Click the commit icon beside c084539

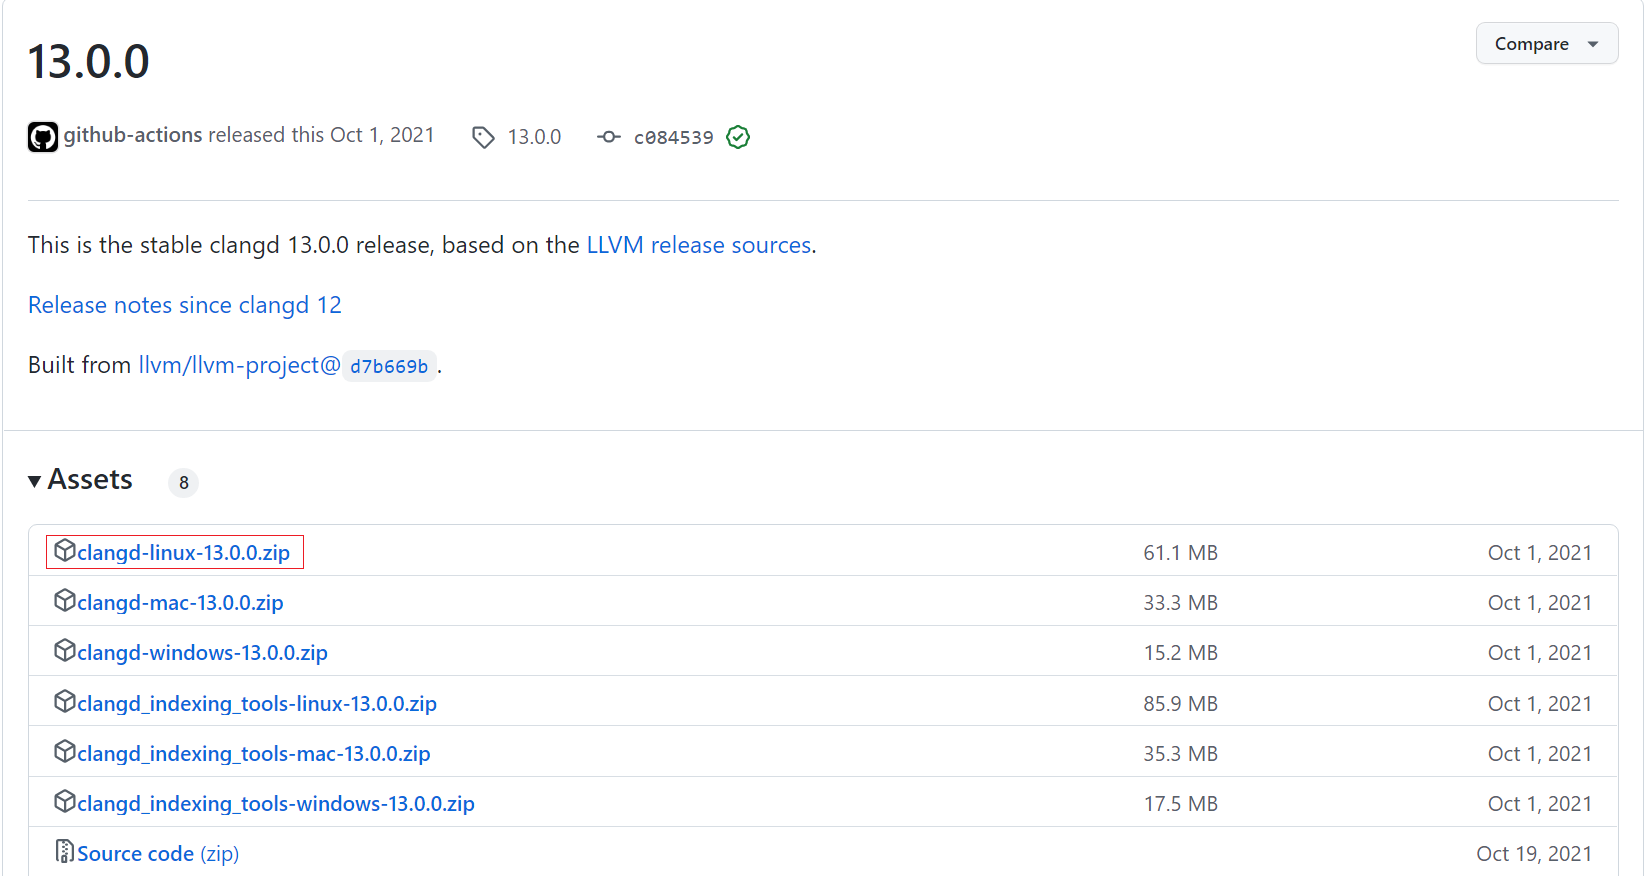click(608, 137)
